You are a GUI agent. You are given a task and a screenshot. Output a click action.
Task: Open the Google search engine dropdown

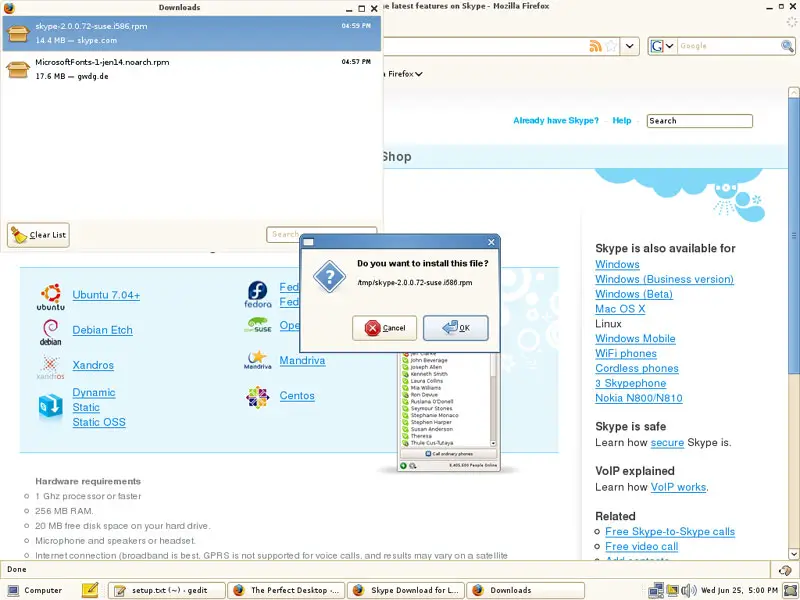point(662,46)
